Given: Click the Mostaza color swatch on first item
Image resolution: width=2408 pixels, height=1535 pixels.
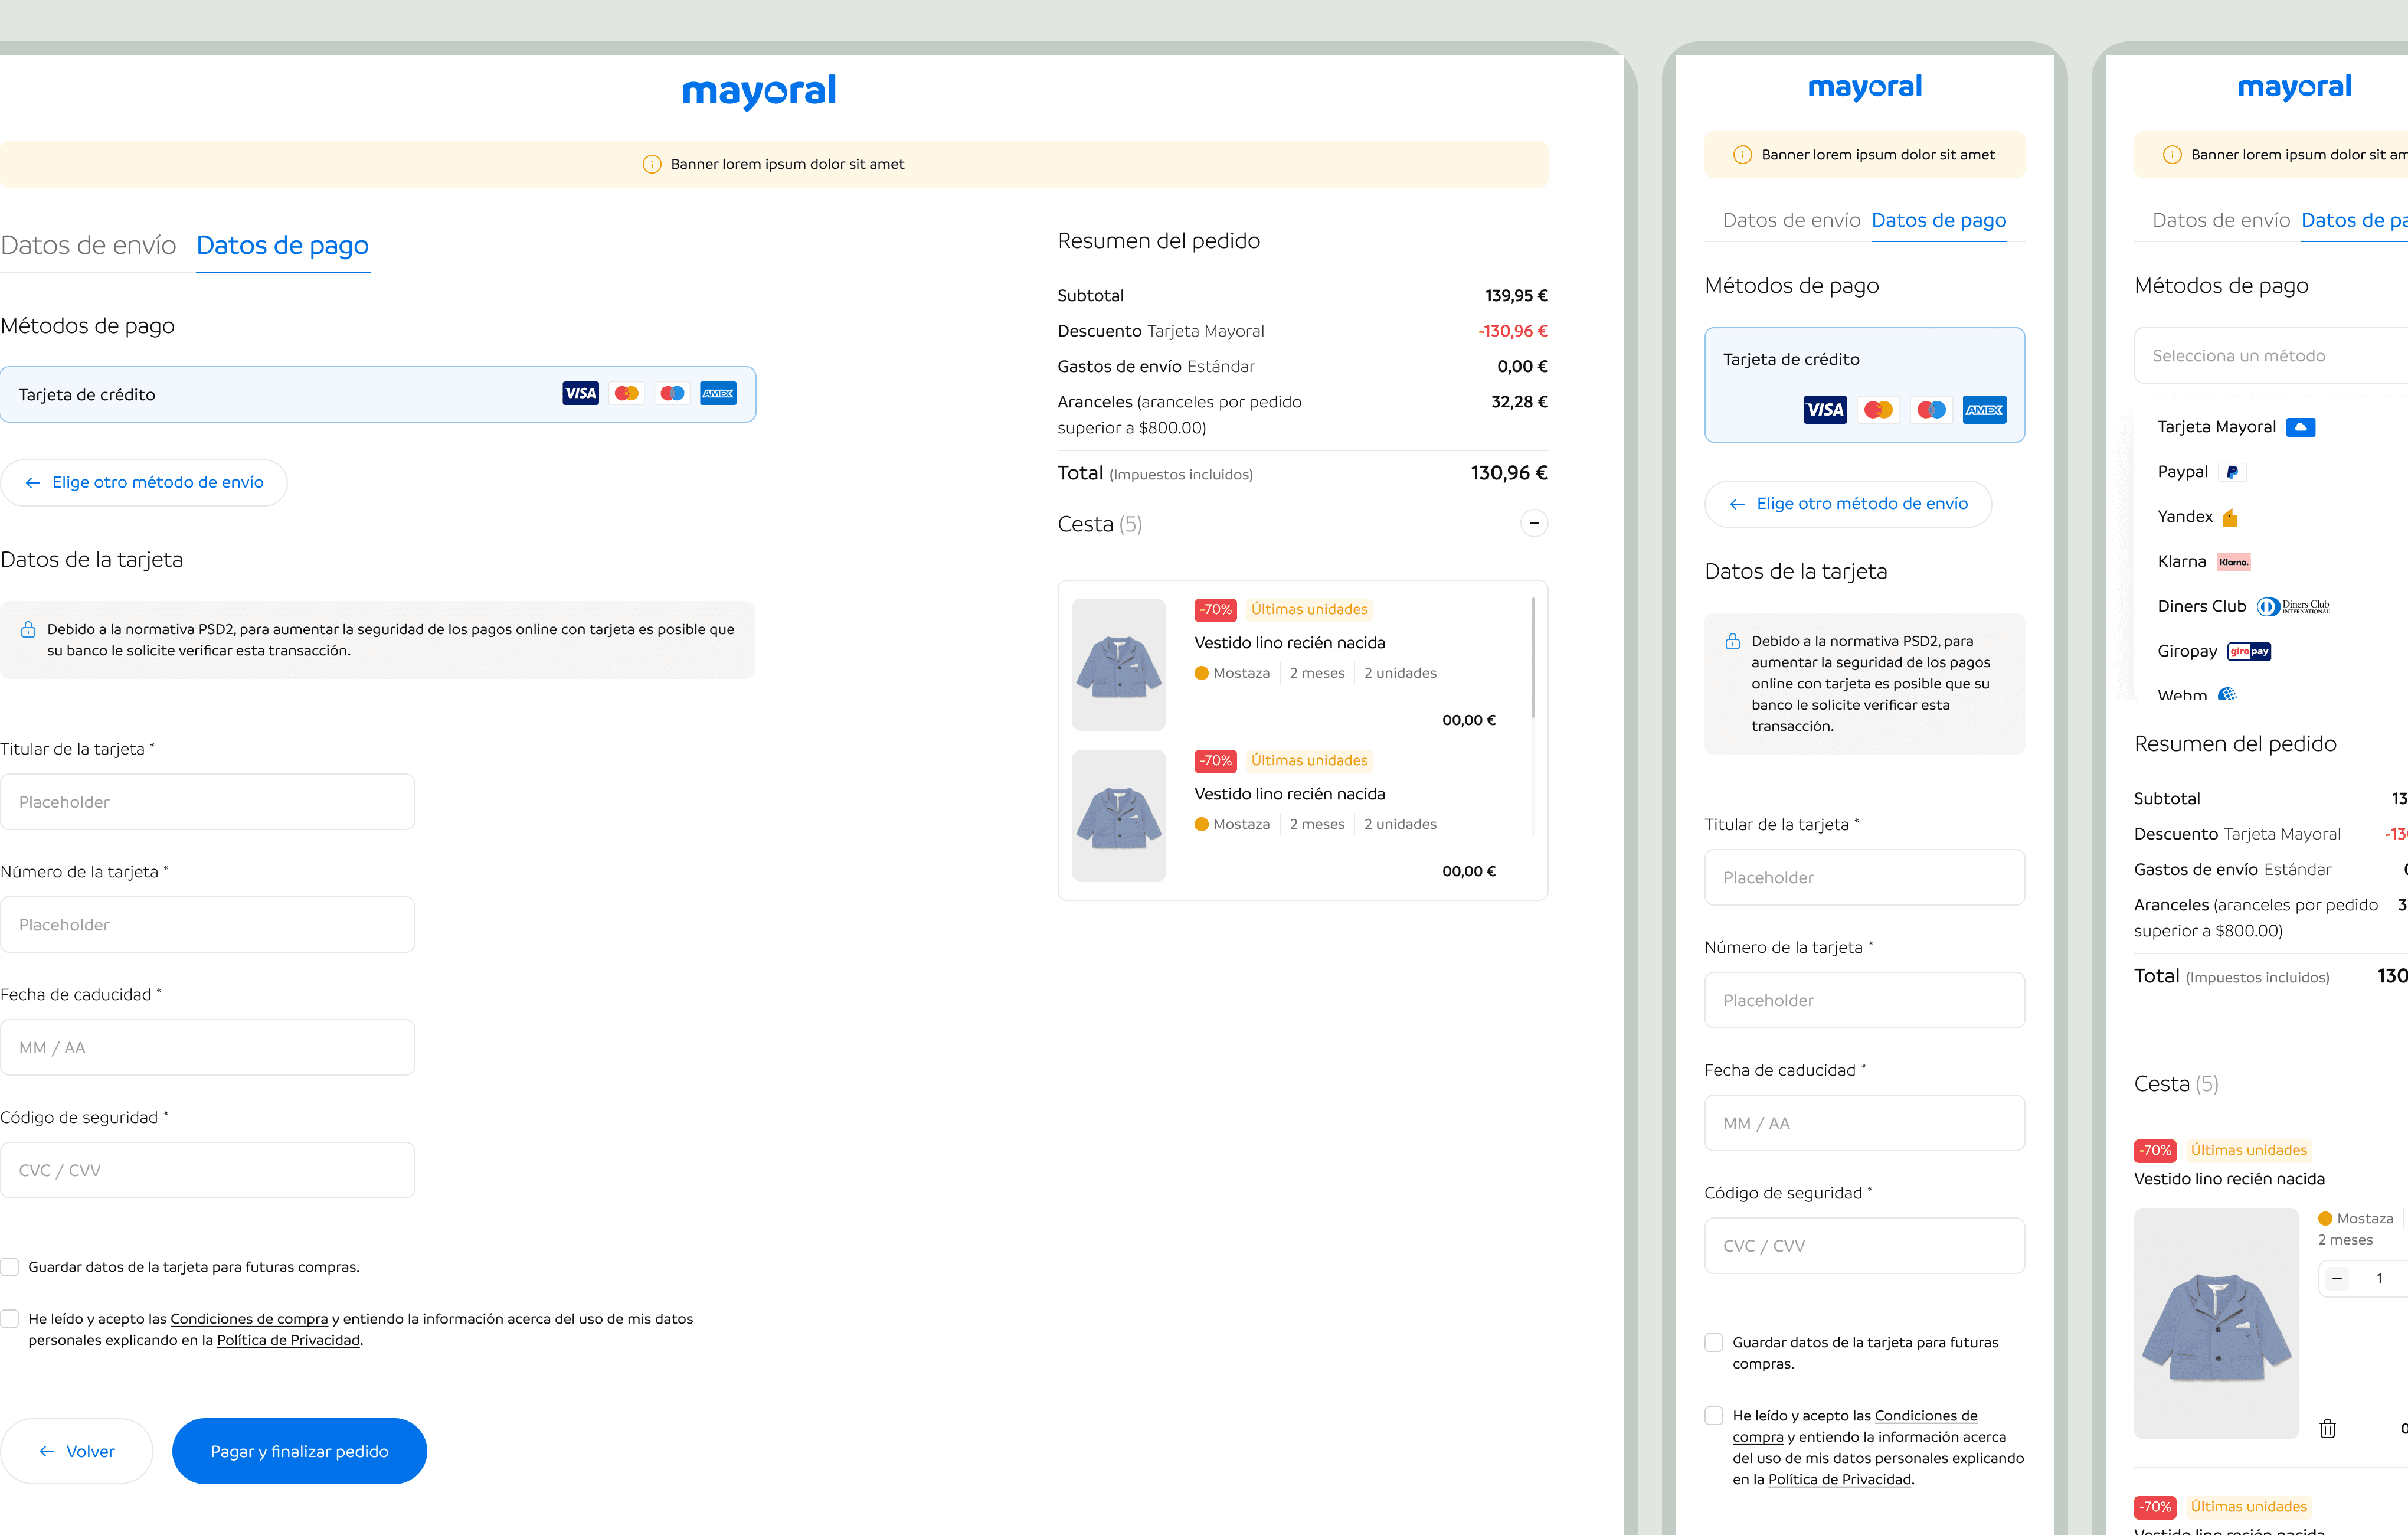Looking at the screenshot, I should tap(1201, 674).
